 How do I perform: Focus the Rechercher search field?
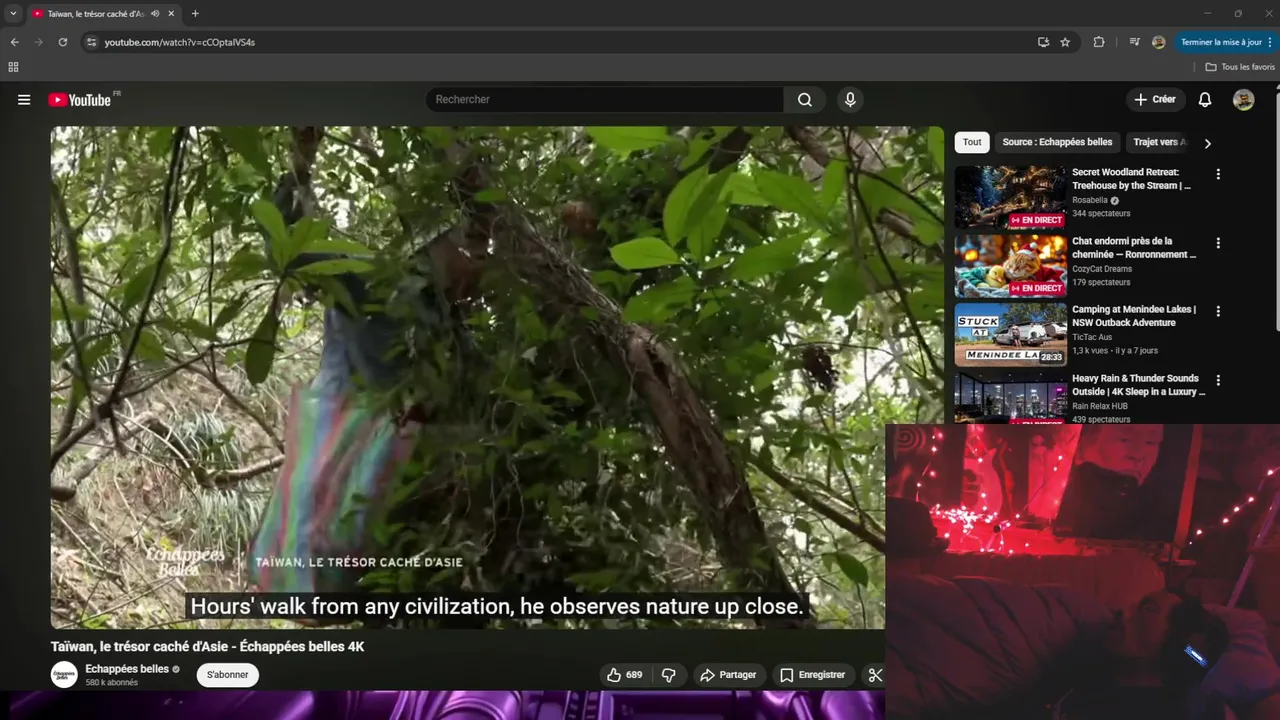(x=605, y=100)
